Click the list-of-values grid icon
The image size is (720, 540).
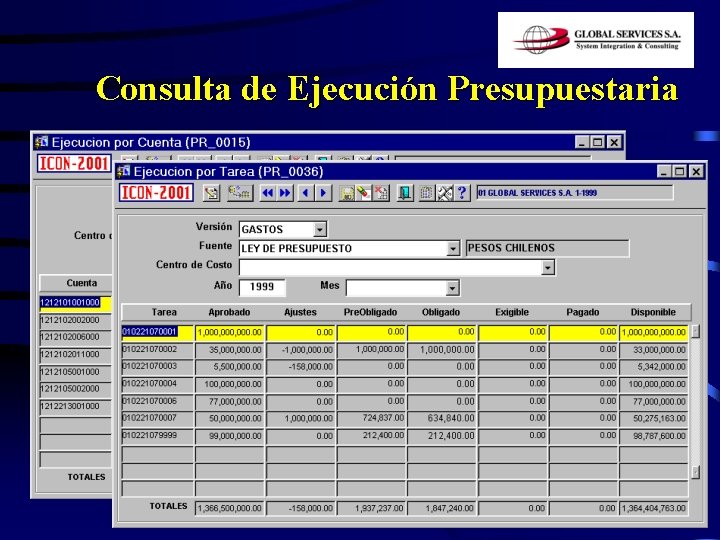[427, 193]
